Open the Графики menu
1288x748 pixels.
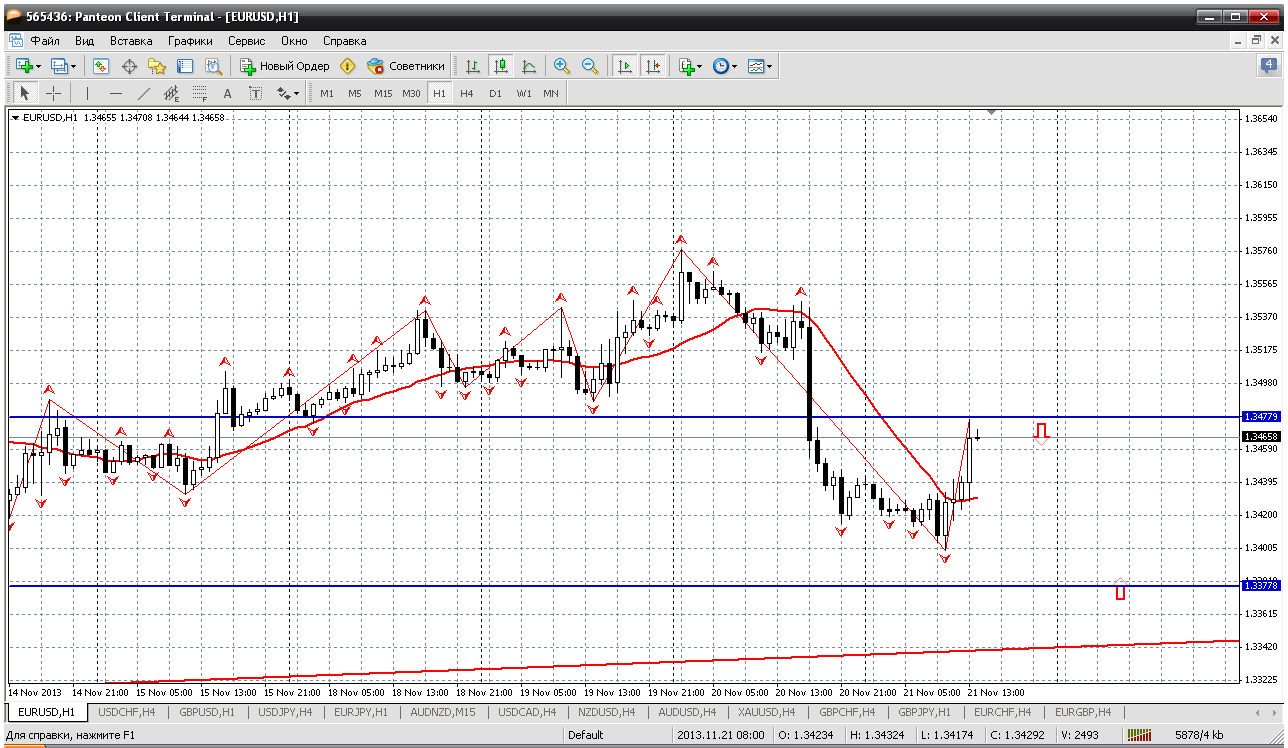[190, 41]
